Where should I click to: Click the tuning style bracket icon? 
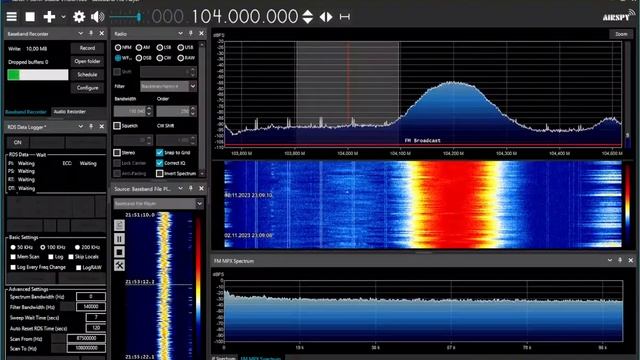(x=344, y=17)
